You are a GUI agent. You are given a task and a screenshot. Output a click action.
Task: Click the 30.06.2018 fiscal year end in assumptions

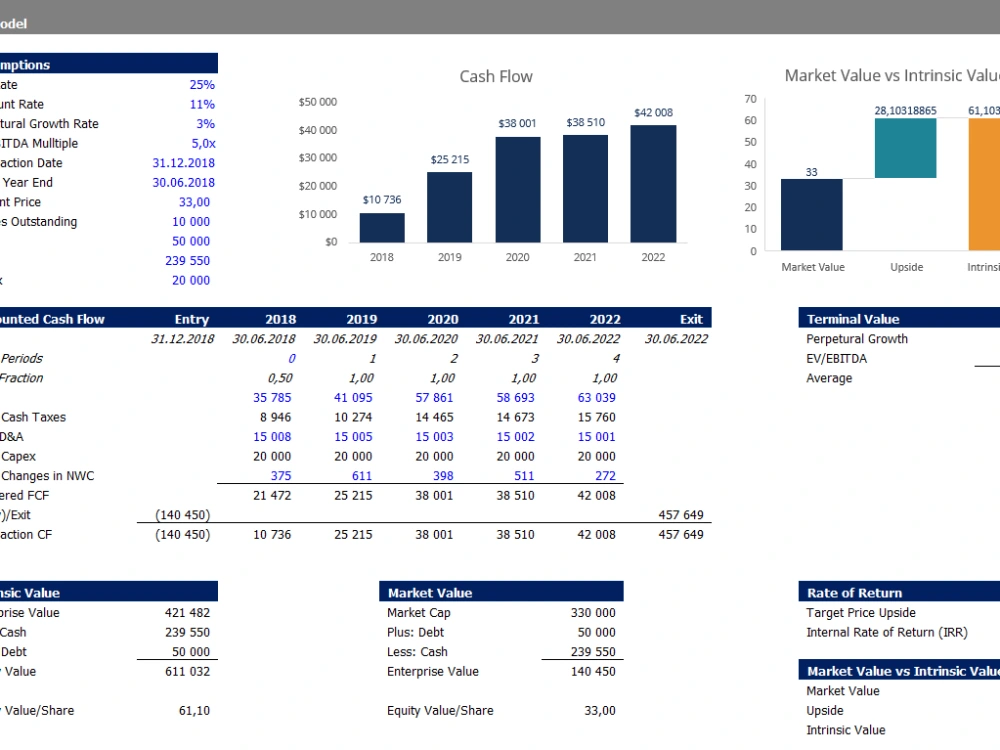pyautogui.click(x=183, y=183)
